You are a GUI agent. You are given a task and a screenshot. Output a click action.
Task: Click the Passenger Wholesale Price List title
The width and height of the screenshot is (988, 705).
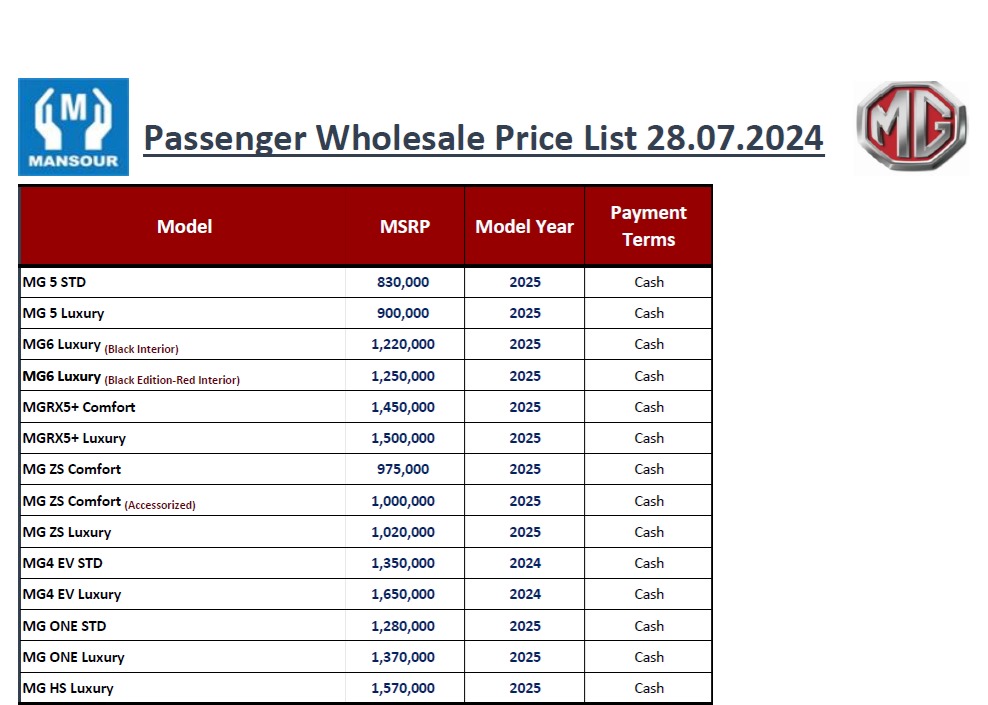(x=483, y=137)
